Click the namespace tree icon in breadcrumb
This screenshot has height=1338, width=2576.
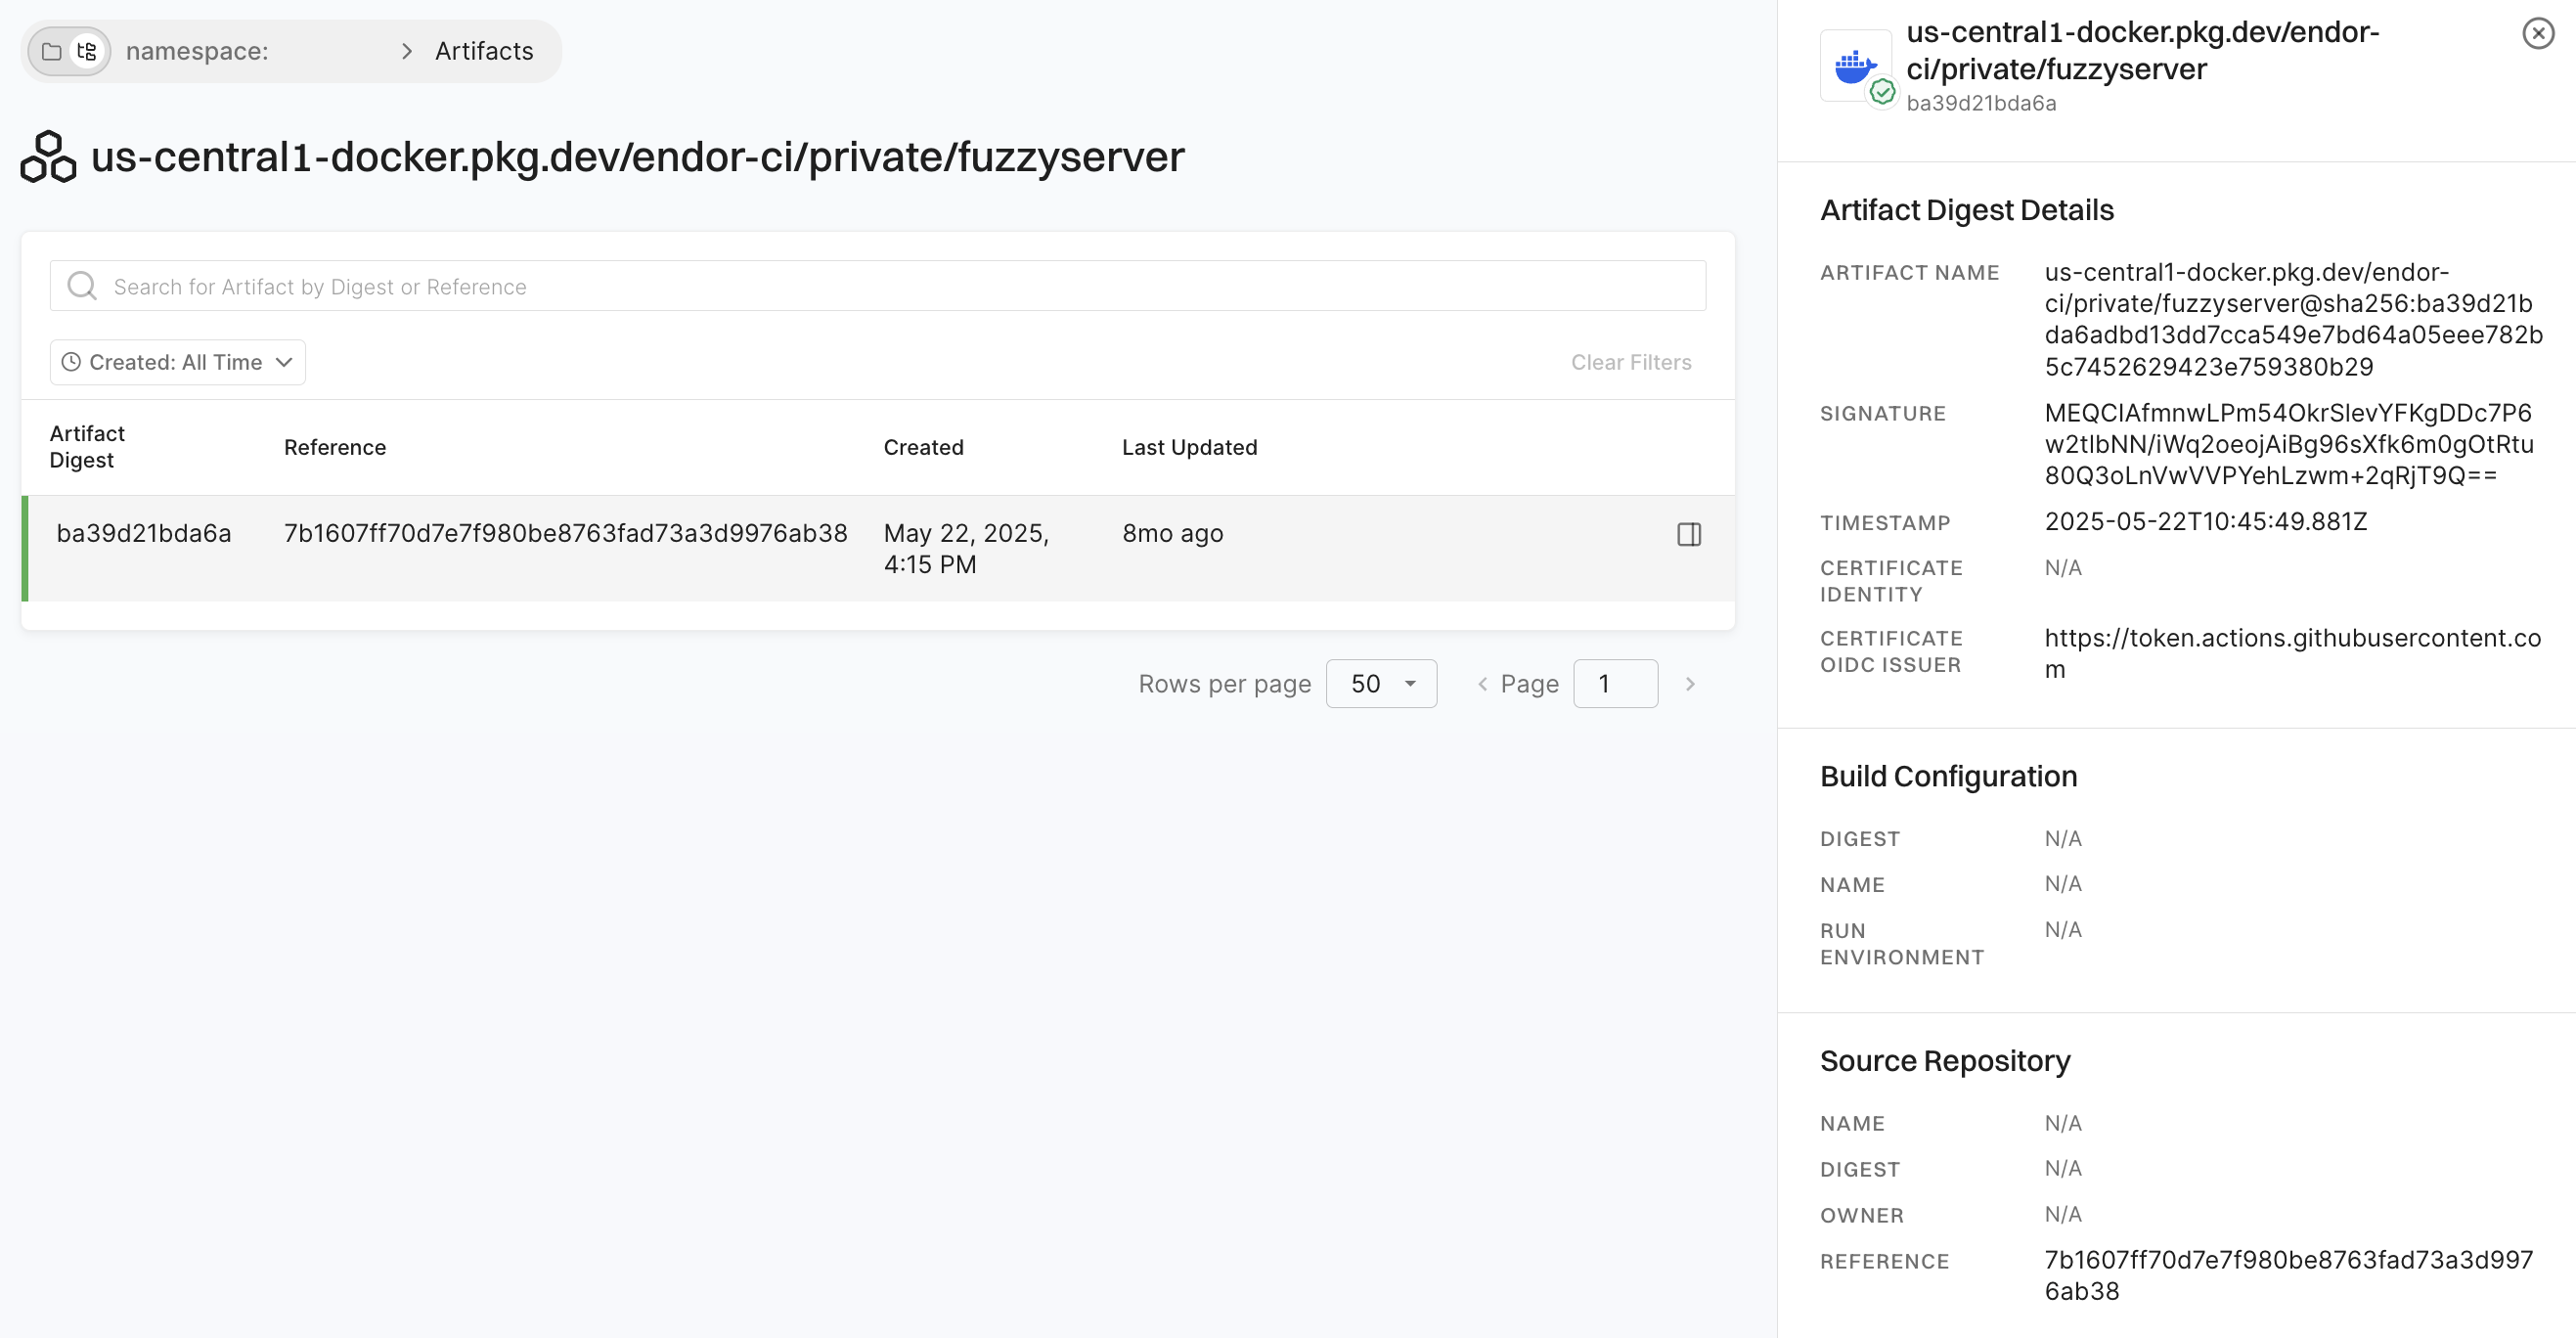coord(88,51)
